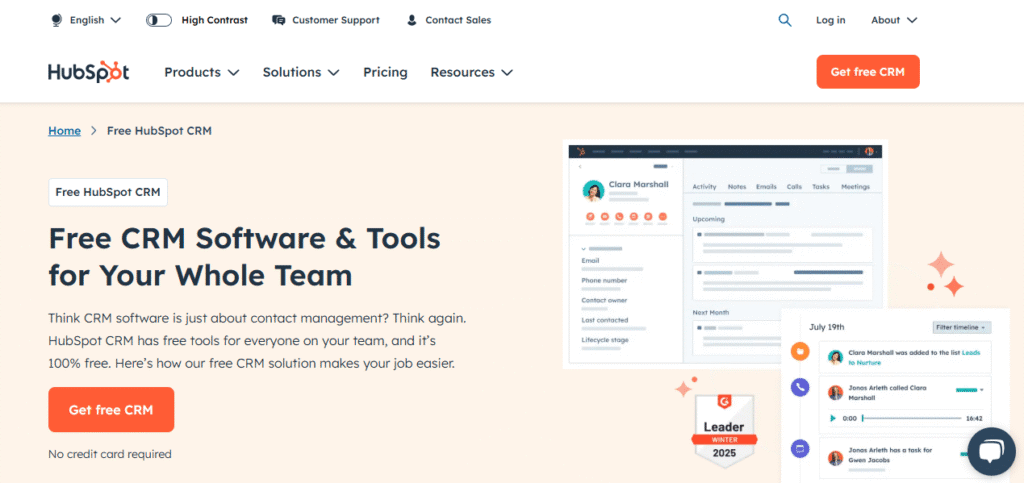This screenshot has width=1024, height=483.
Task: Expand the Solutions menu
Action: point(301,72)
